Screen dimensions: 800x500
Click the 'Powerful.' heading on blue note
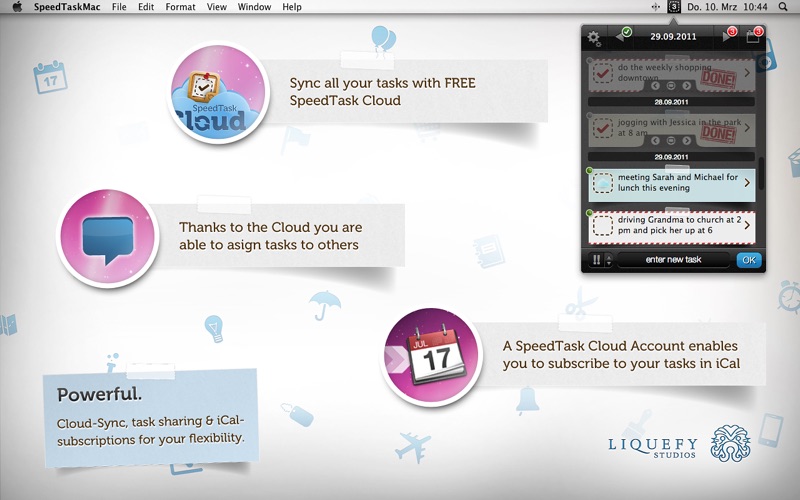[99, 394]
